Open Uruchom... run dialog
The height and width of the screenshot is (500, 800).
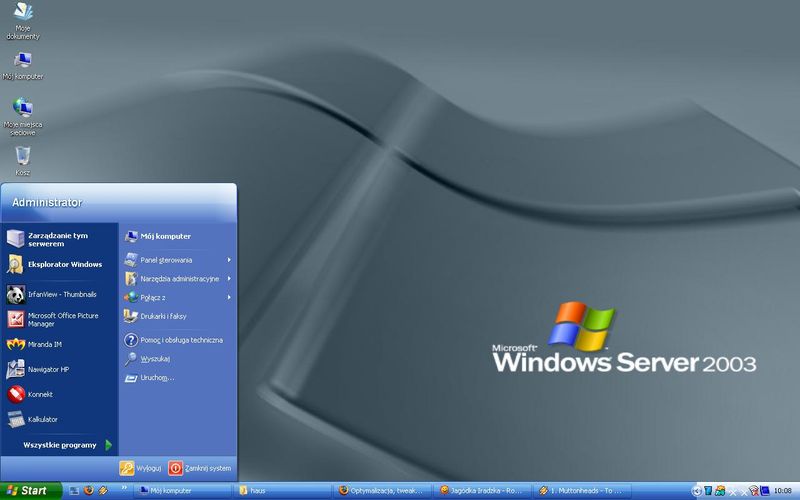coord(178,378)
